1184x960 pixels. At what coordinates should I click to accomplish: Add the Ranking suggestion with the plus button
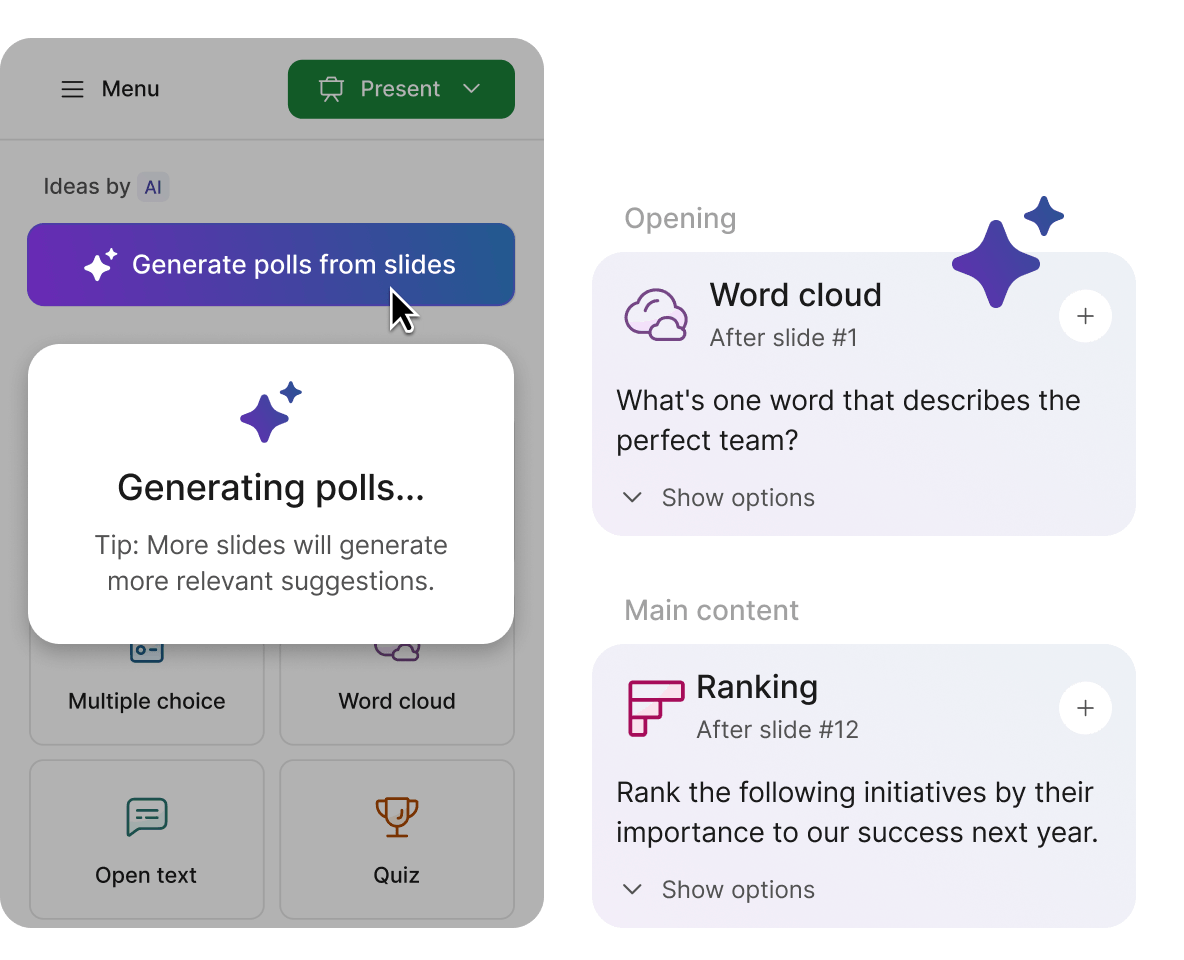pyautogui.click(x=1085, y=708)
